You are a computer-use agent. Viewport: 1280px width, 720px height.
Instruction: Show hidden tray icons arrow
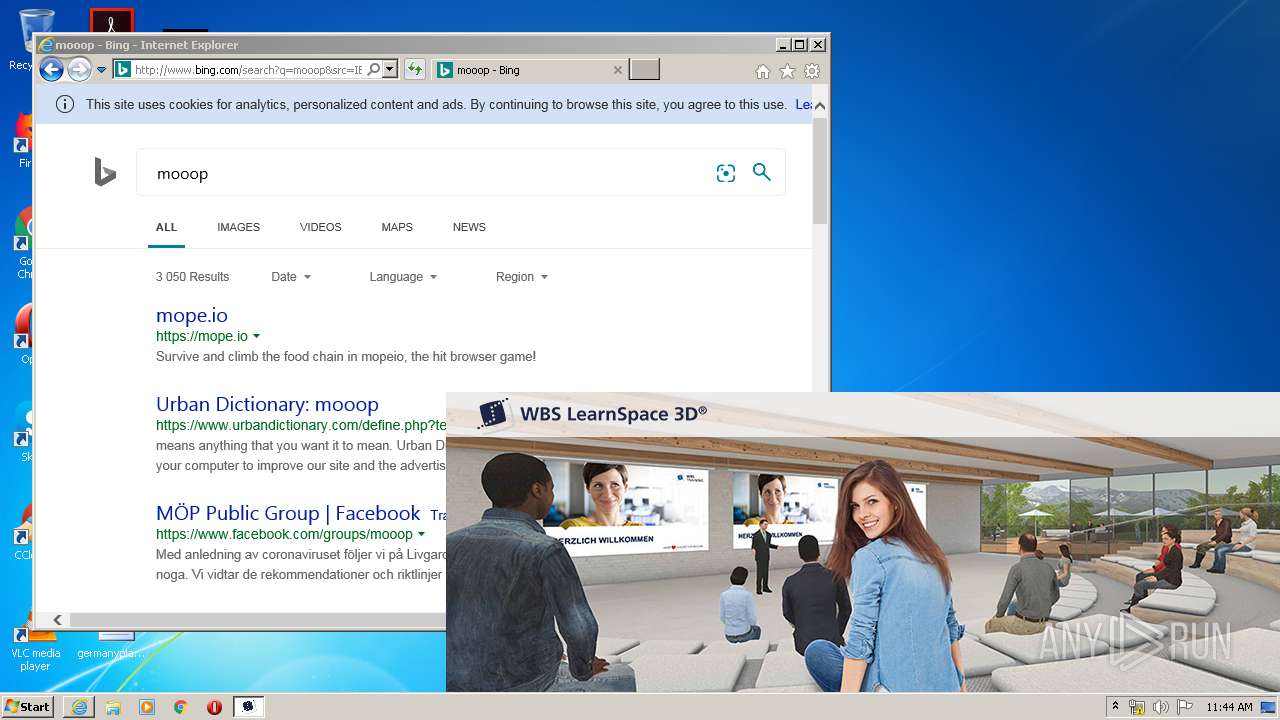(x=1115, y=706)
